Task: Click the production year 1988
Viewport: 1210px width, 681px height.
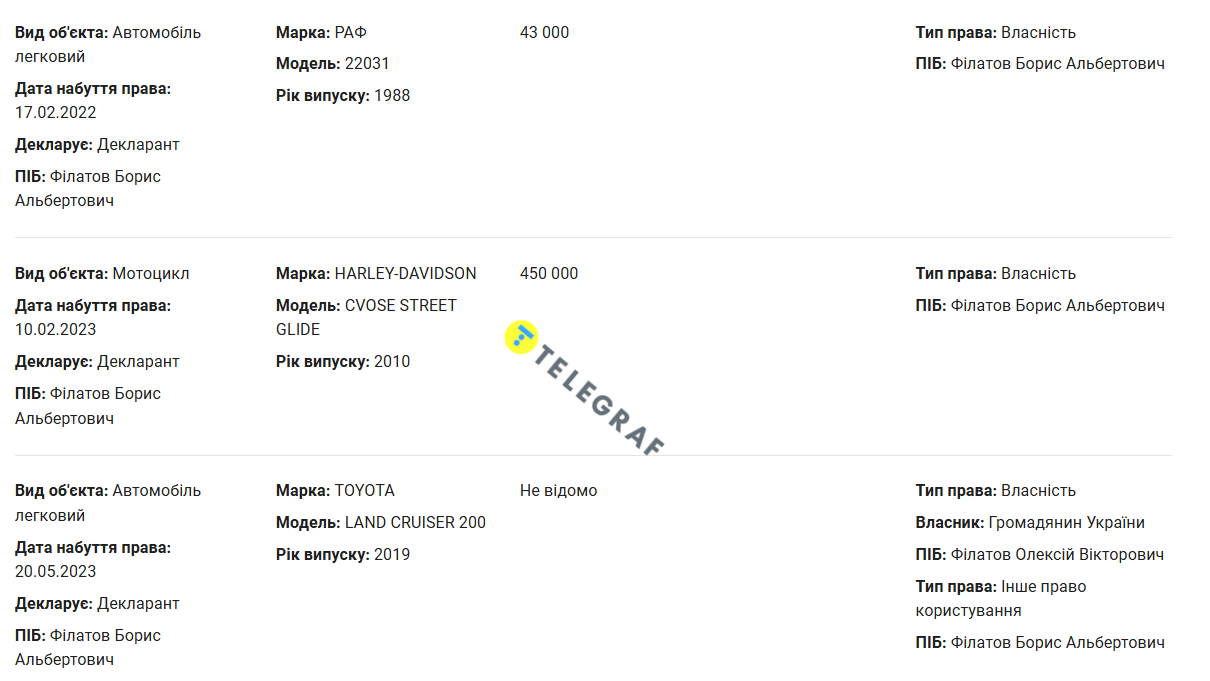Action: (392, 96)
